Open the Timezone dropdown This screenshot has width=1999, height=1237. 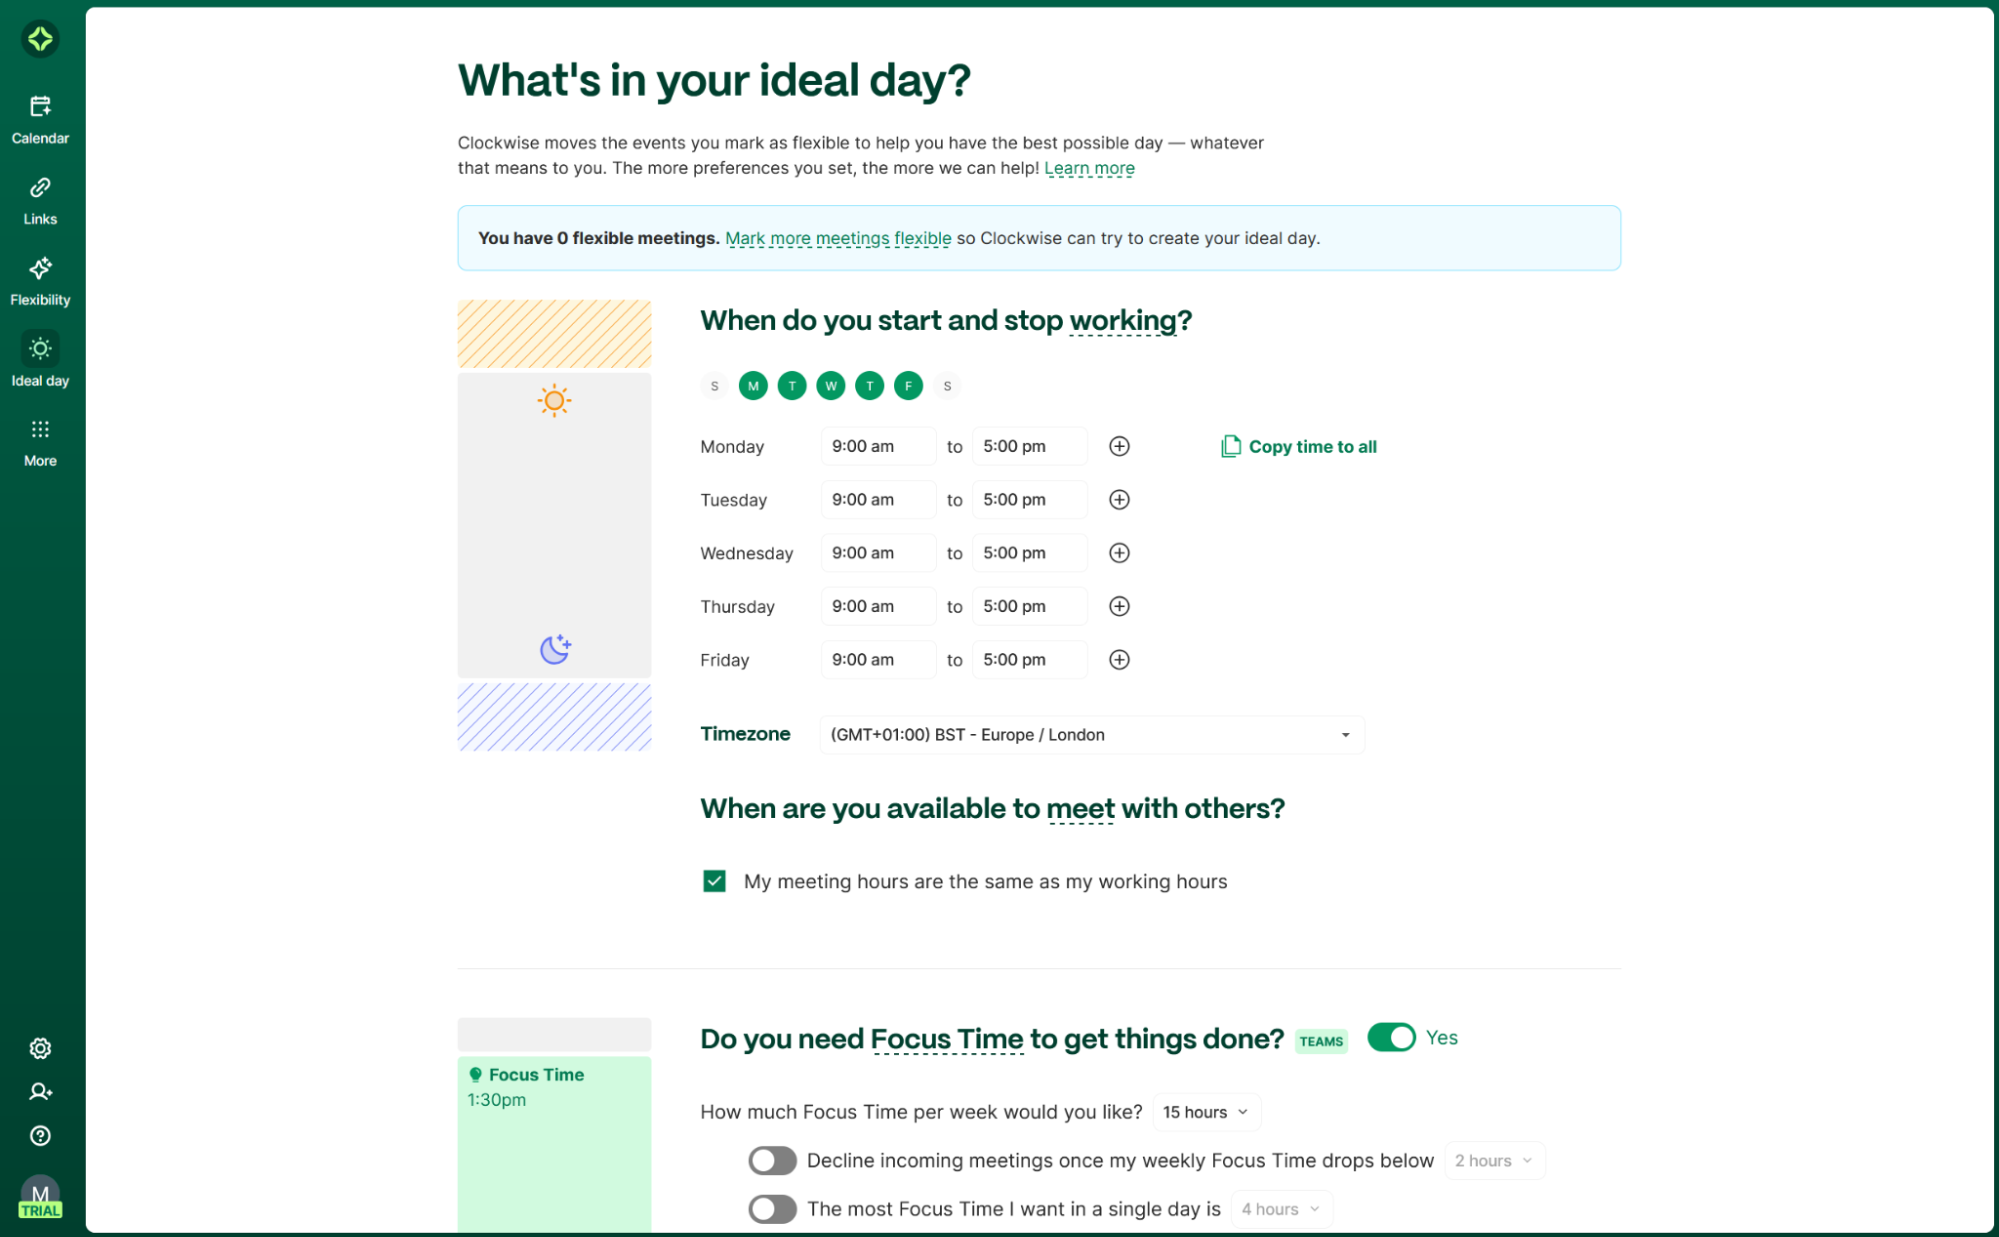point(1091,735)
